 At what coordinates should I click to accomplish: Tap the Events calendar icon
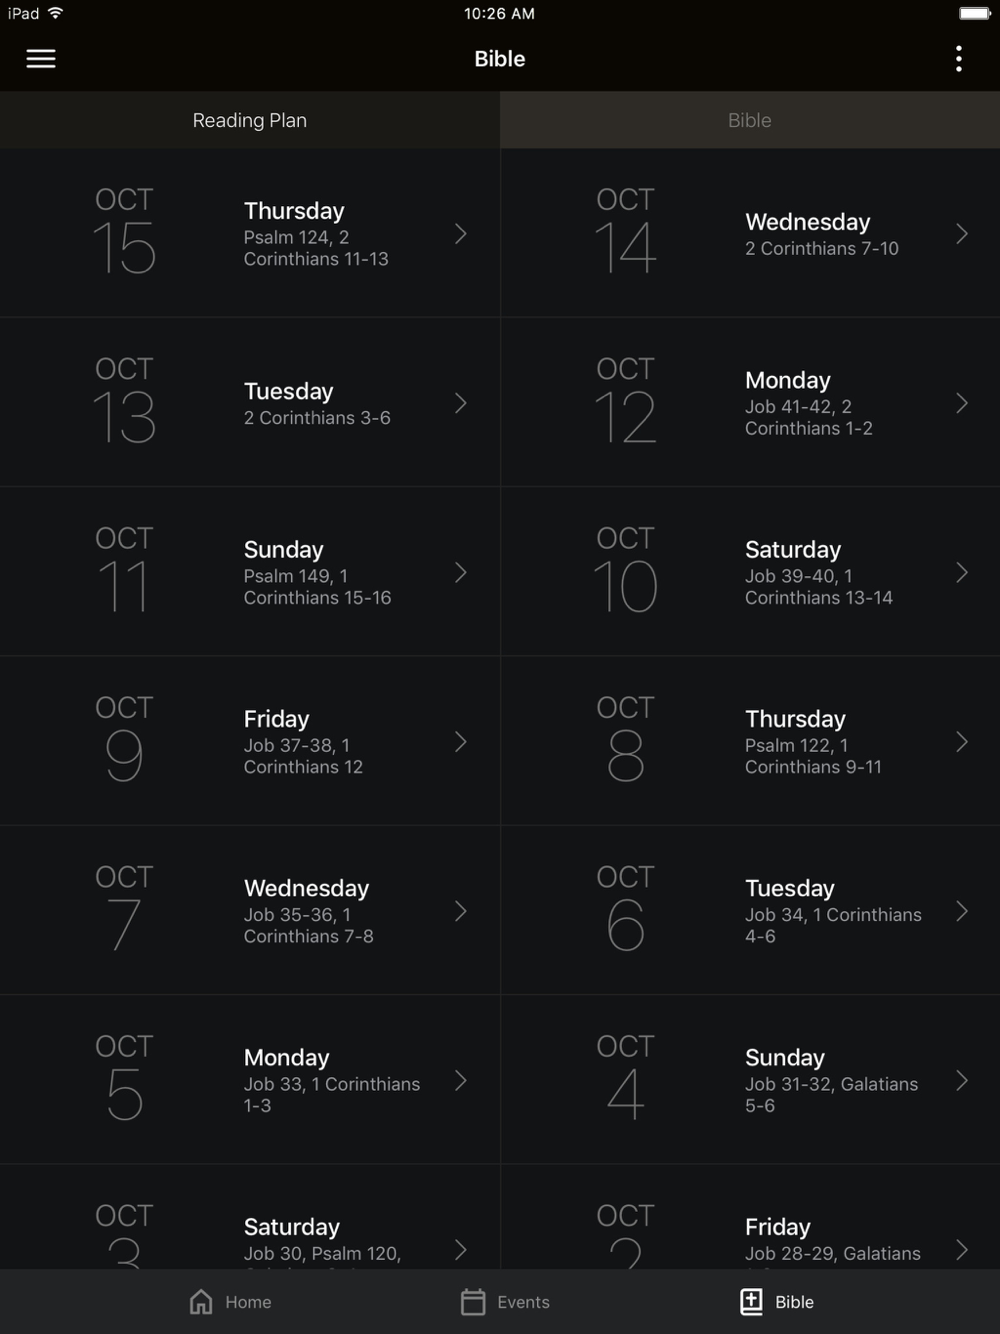point(473,1301)
